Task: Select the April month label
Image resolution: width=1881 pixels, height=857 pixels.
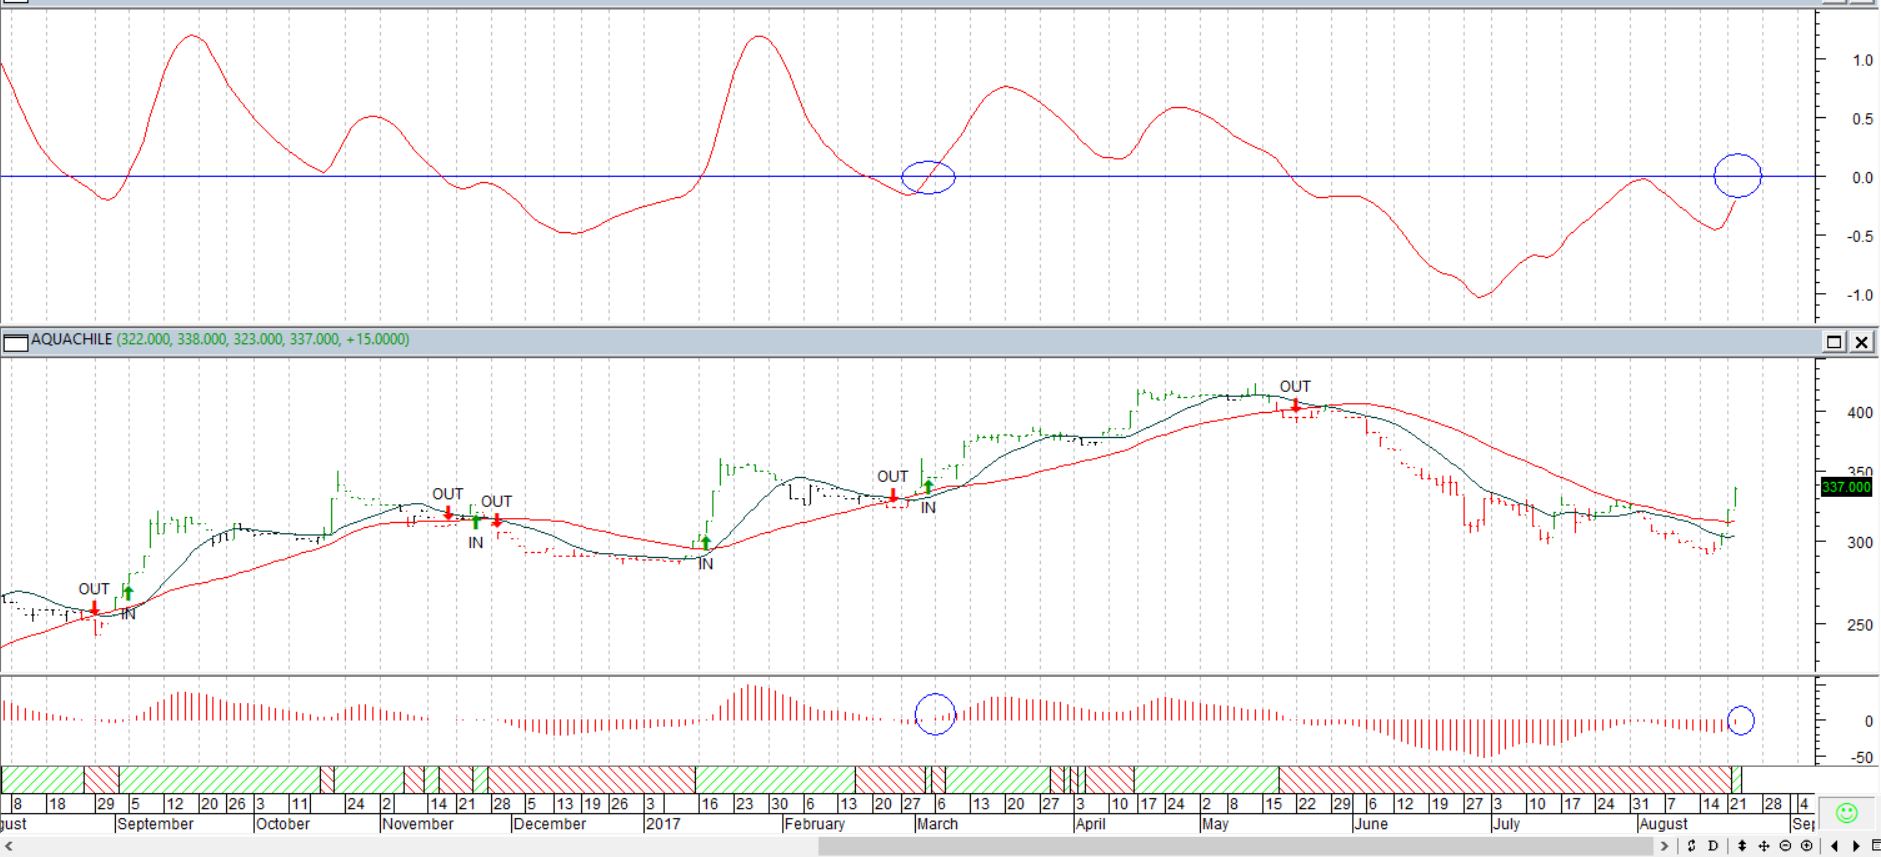Action: click(1090, 824)
